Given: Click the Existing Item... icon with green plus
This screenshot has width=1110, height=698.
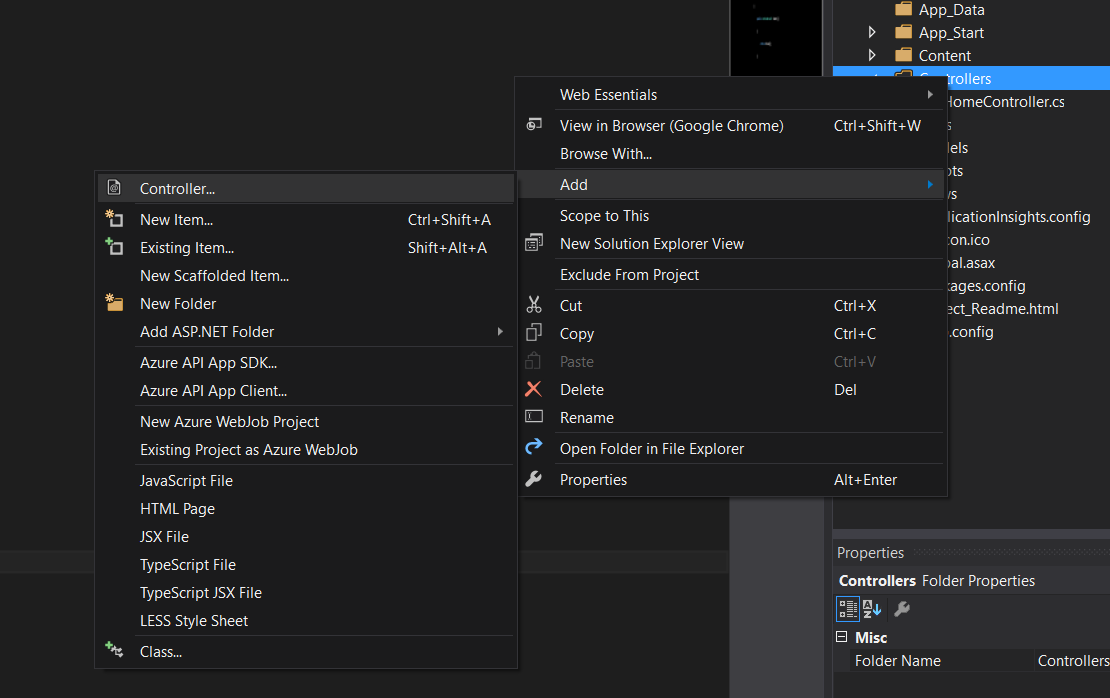Looking at the screenshot, I should (113, 247).
